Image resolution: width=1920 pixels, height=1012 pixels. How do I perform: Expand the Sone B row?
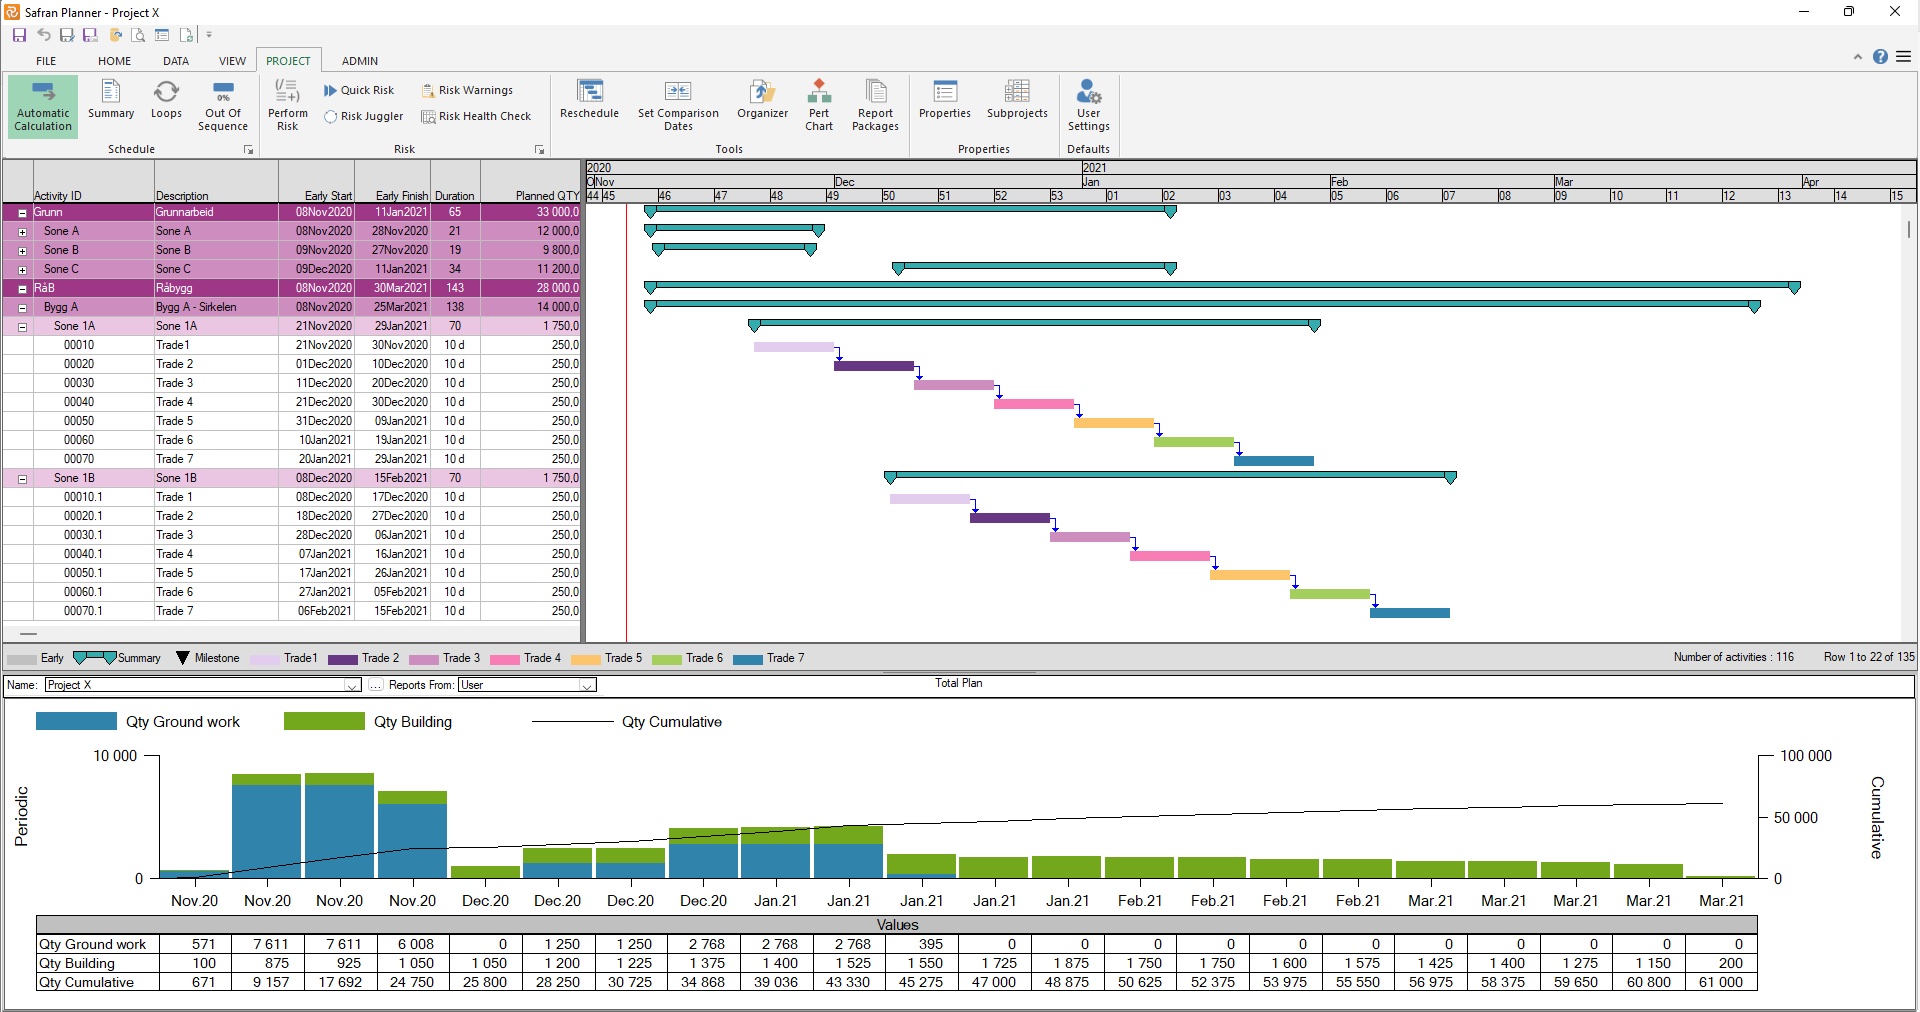click(x=22, y=251)
